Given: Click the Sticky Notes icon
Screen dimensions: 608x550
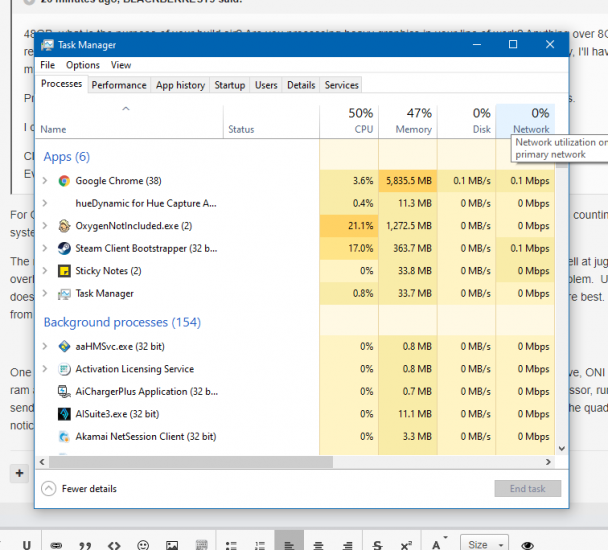Looking at the screenshot, I should pyautogui.click(x=64, y=271).
